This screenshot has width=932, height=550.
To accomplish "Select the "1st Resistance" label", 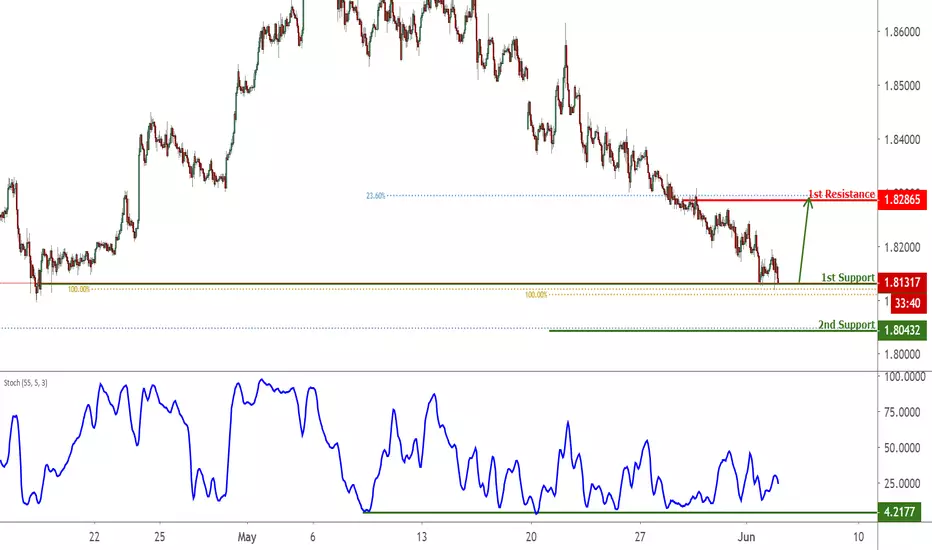I will point(841,194).
